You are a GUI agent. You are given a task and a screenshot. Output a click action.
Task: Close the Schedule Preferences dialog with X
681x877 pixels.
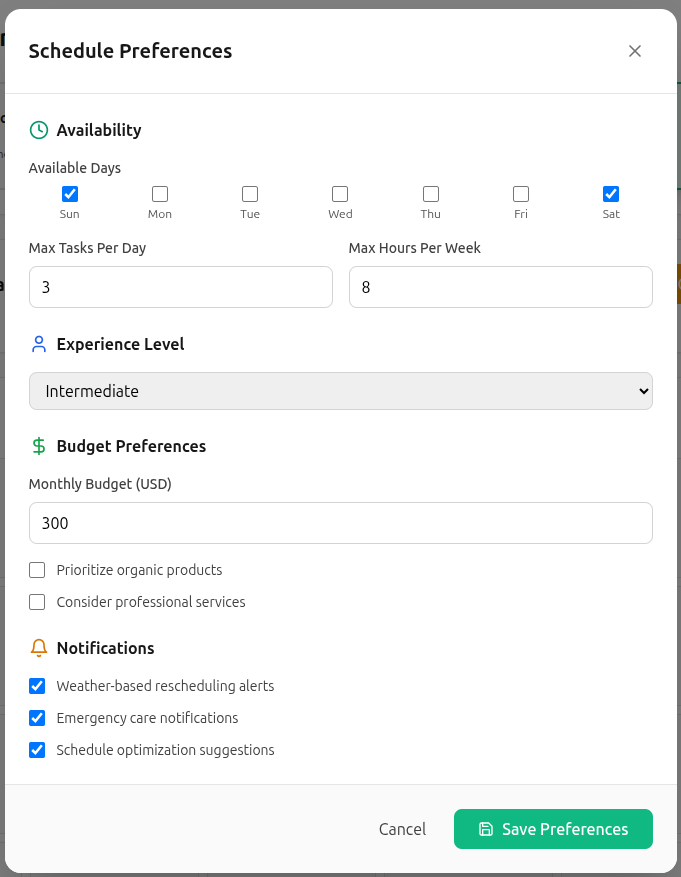(635, 51)
